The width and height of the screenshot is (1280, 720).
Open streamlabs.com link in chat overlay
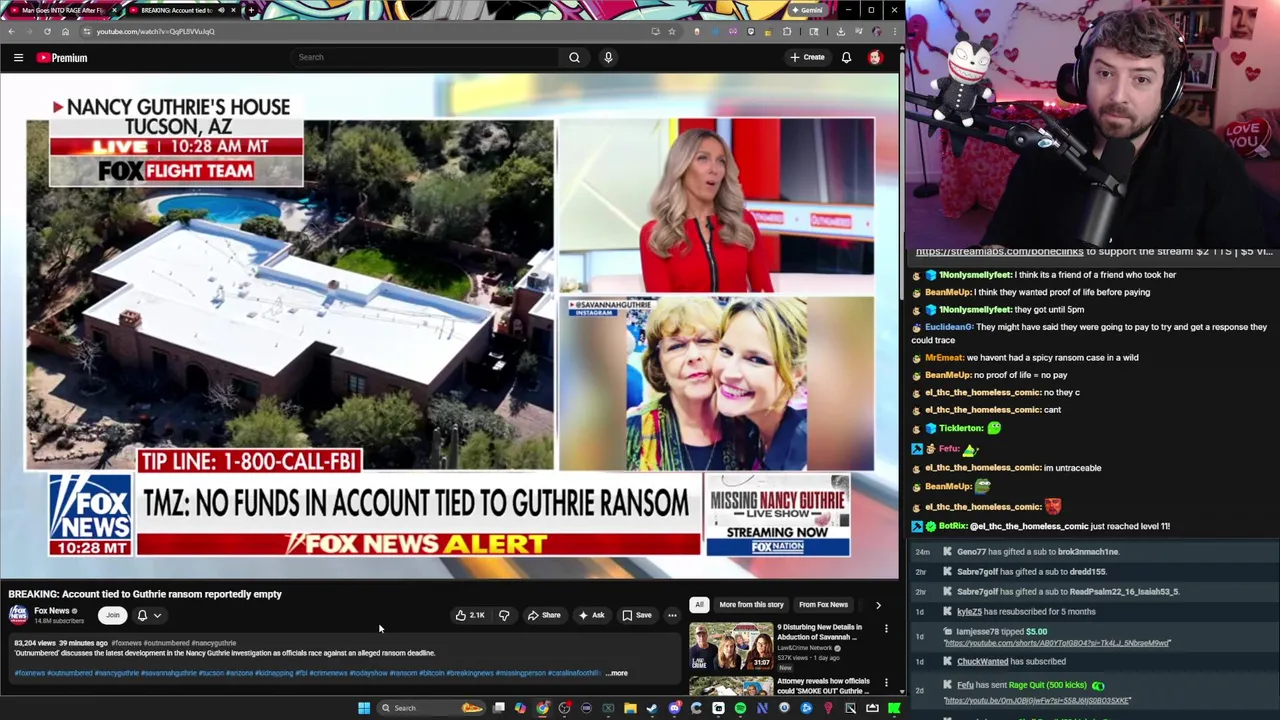pyautogui.click(x=999, y=251)
